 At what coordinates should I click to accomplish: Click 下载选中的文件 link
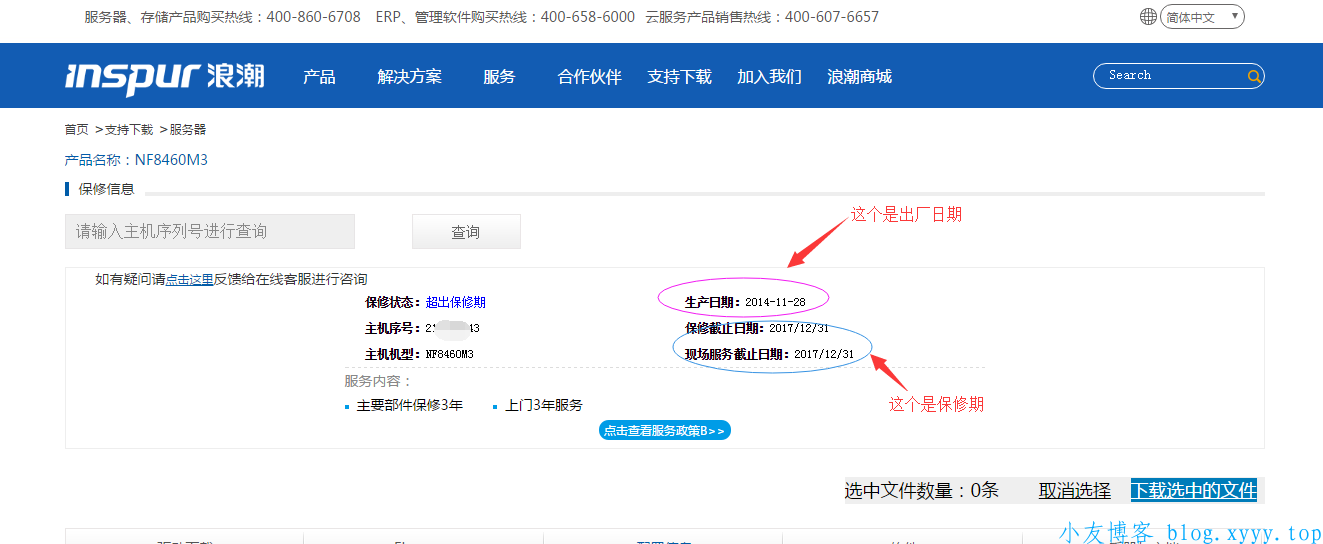pos(1193,490)
